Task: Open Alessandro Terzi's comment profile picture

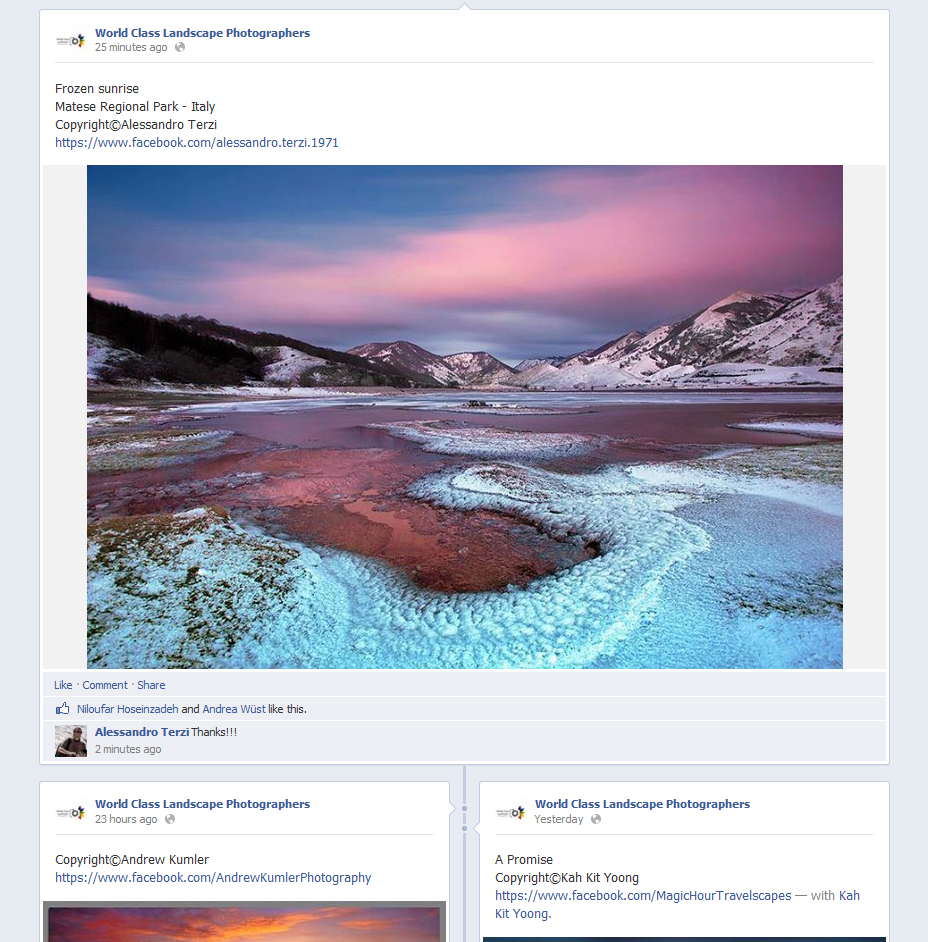Action: click(71, 741)
